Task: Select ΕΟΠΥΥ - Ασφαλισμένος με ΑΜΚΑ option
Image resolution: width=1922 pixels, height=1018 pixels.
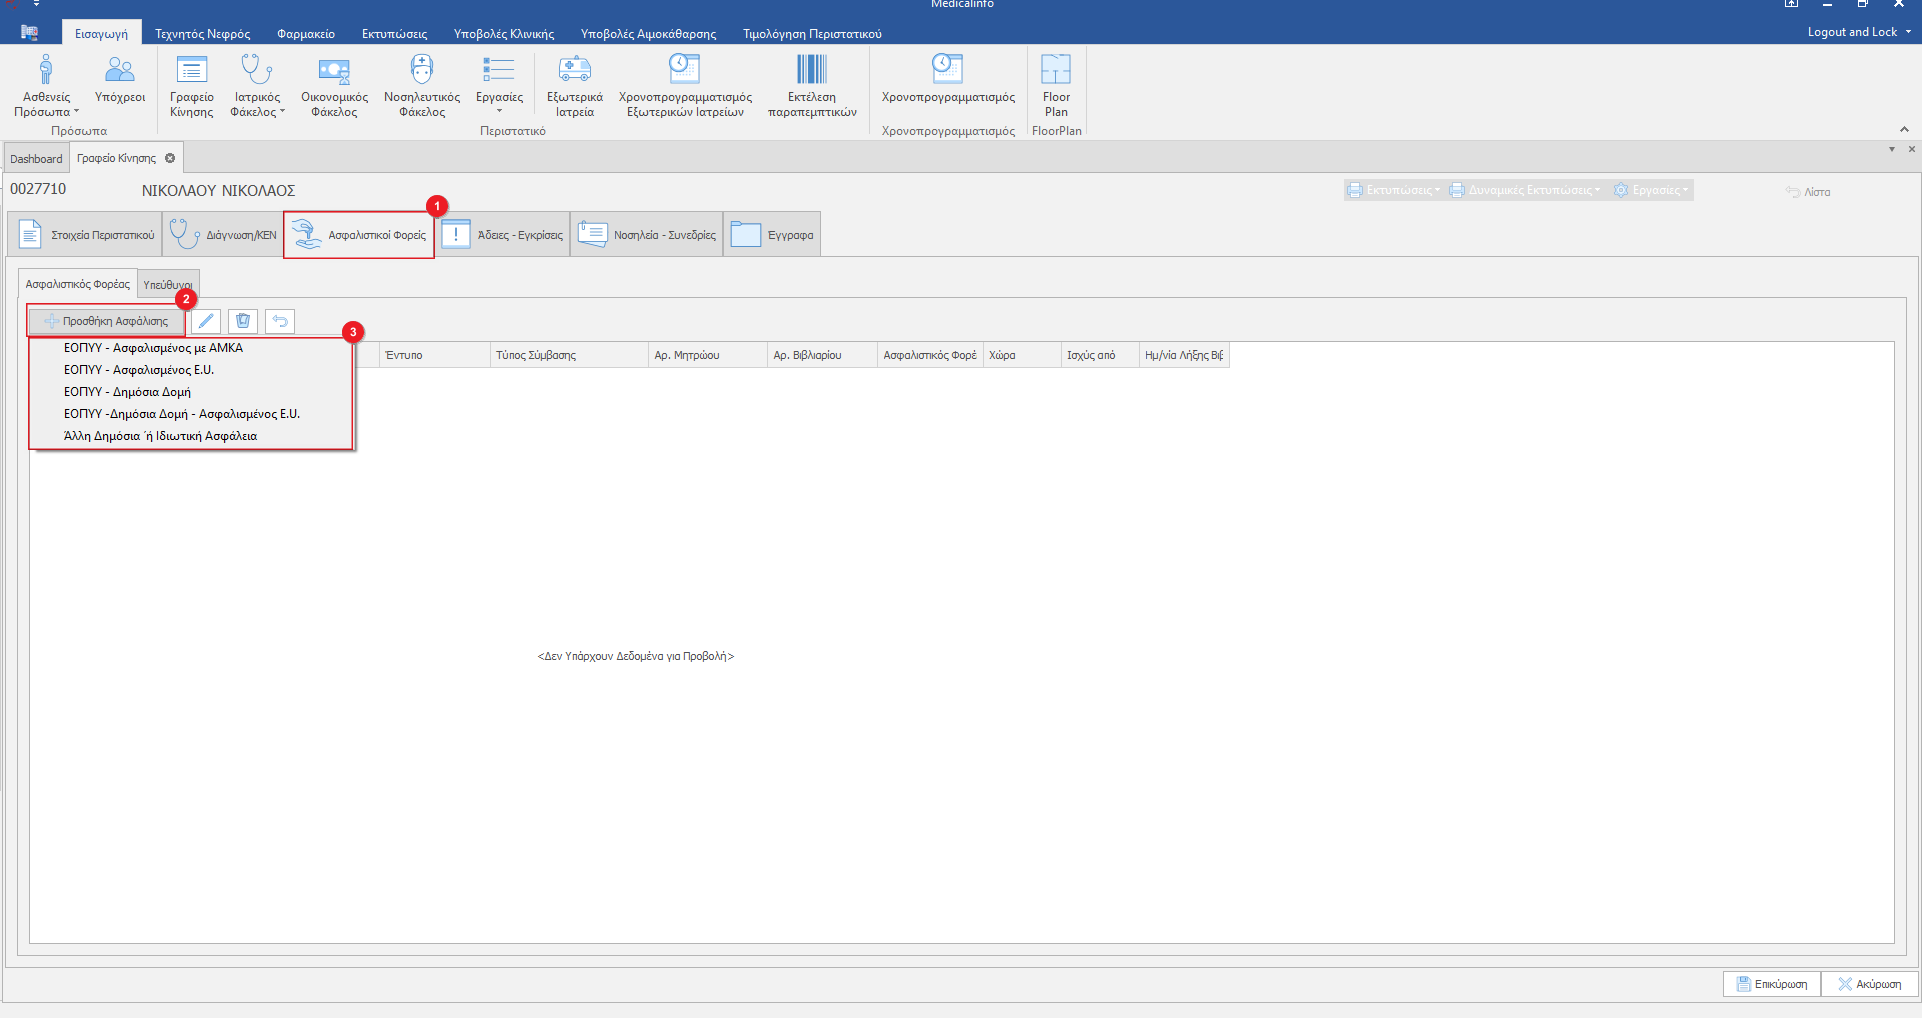Action: 153,348
